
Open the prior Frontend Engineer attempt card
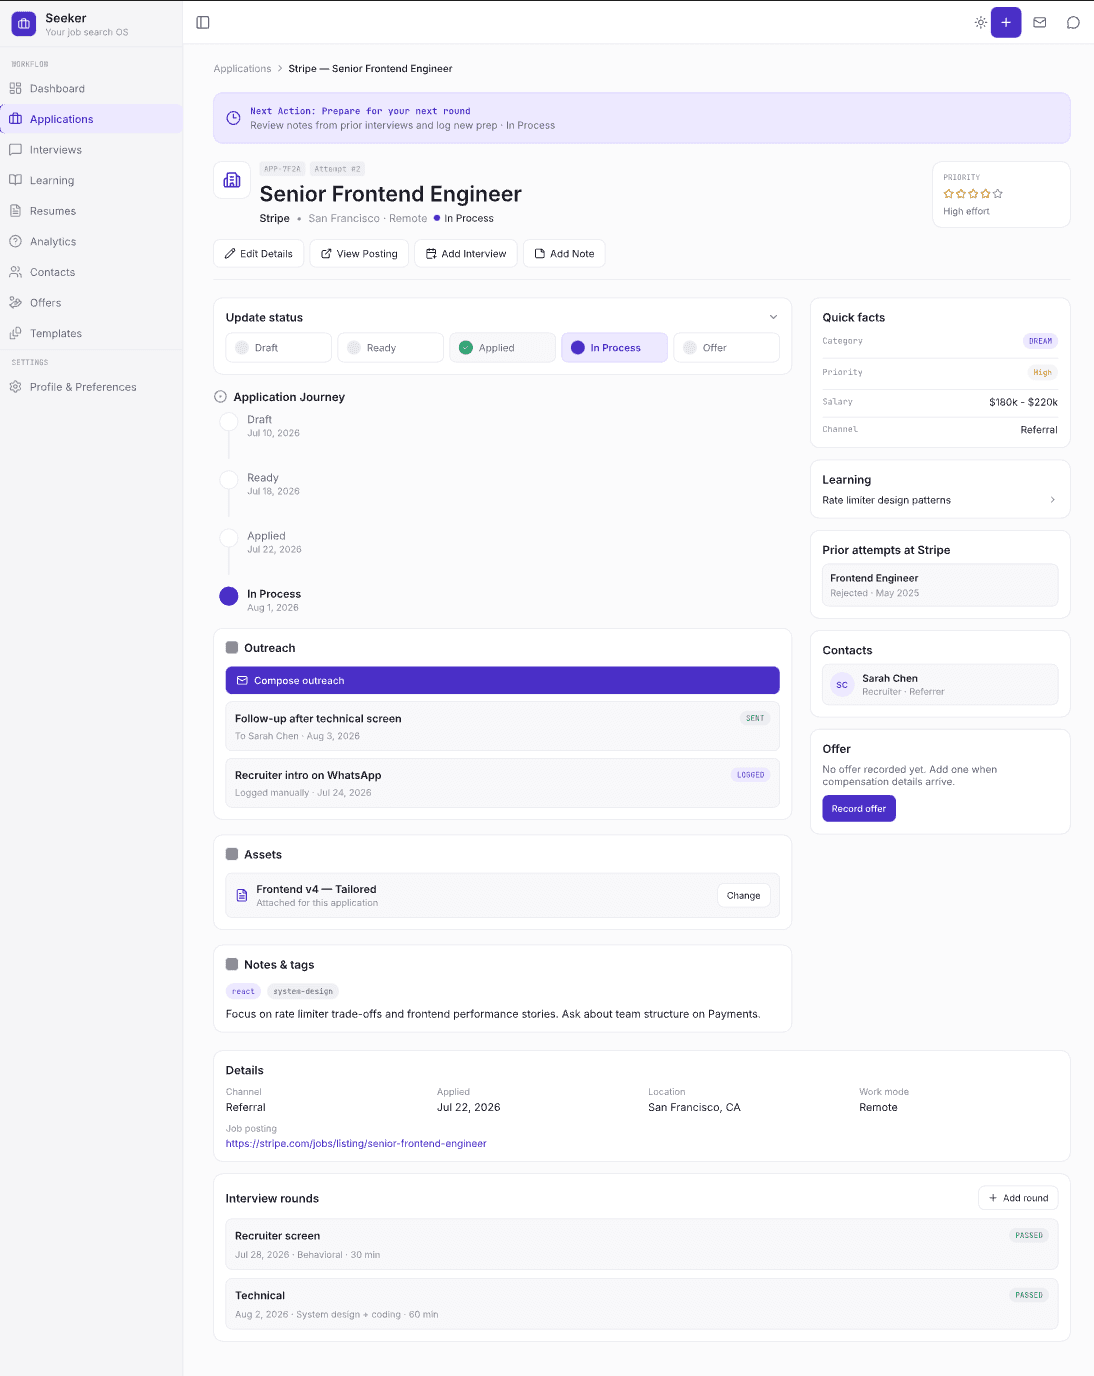coord(940,585)
